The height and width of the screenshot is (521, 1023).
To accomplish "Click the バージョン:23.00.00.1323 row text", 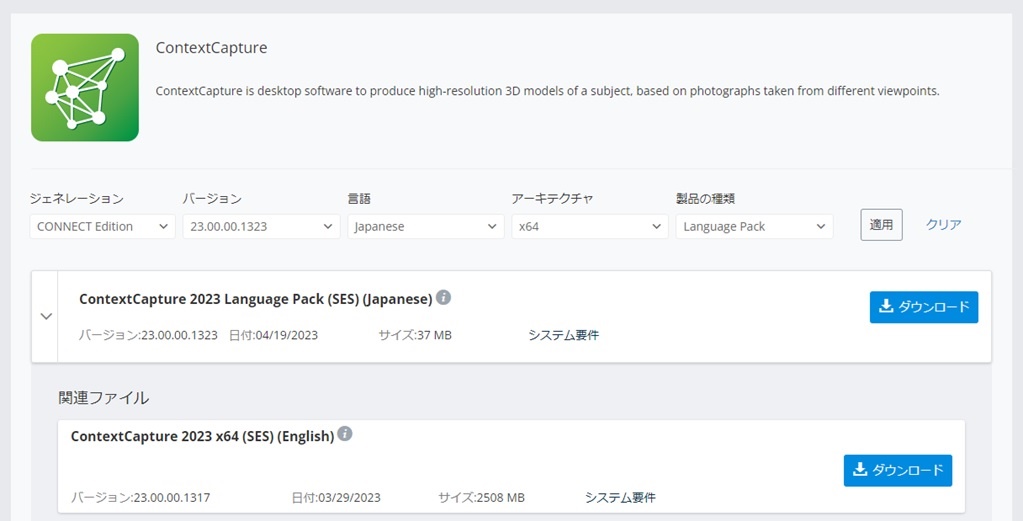I will coord(148,335).
